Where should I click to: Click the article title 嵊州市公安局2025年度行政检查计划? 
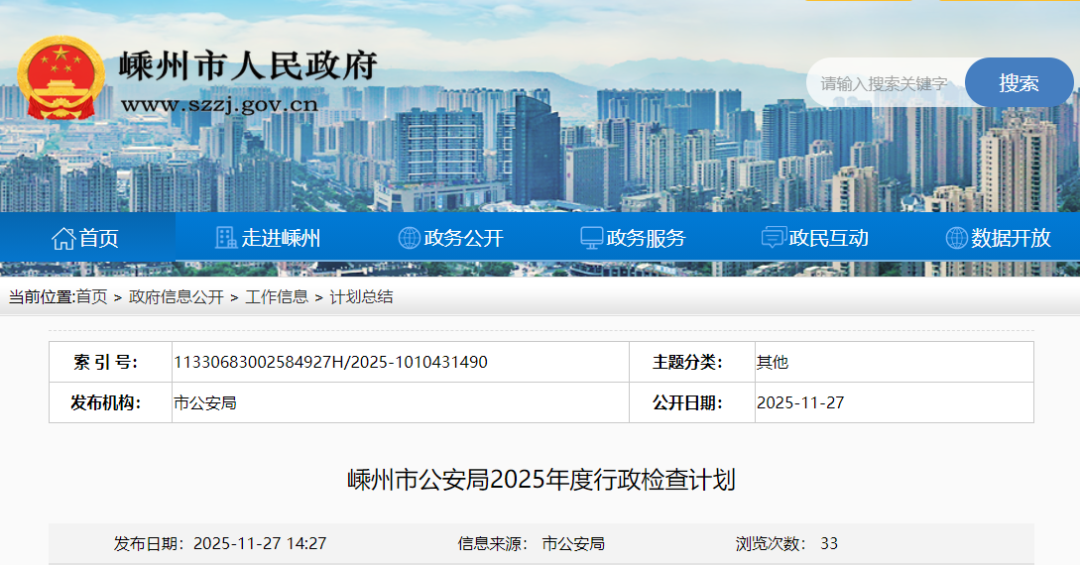[541, 480]
